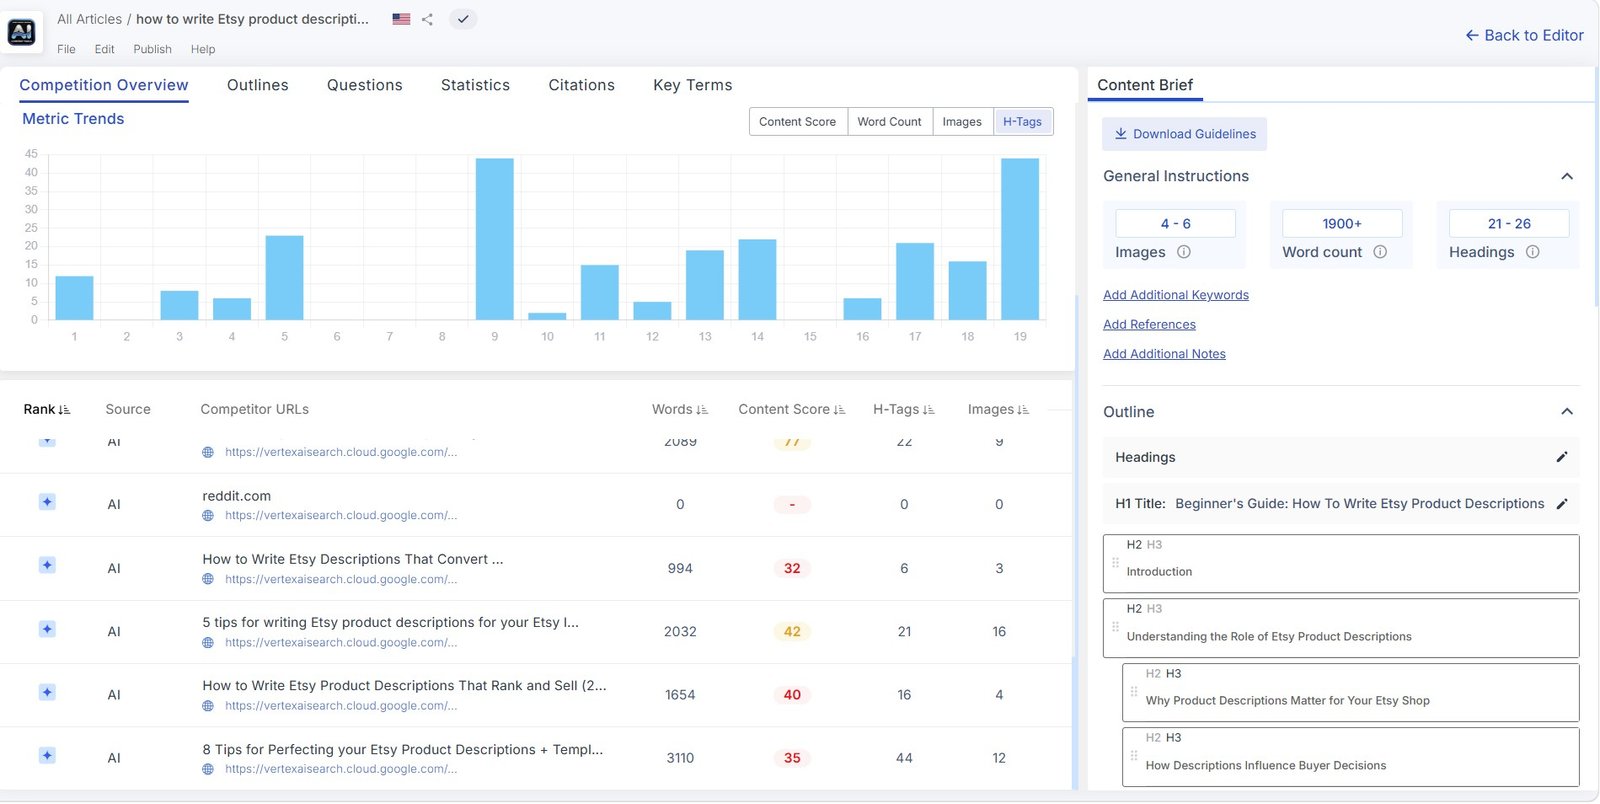1600x804 pixels.
Task: Click the share icon next to title
Action: [x=427, y=19]
